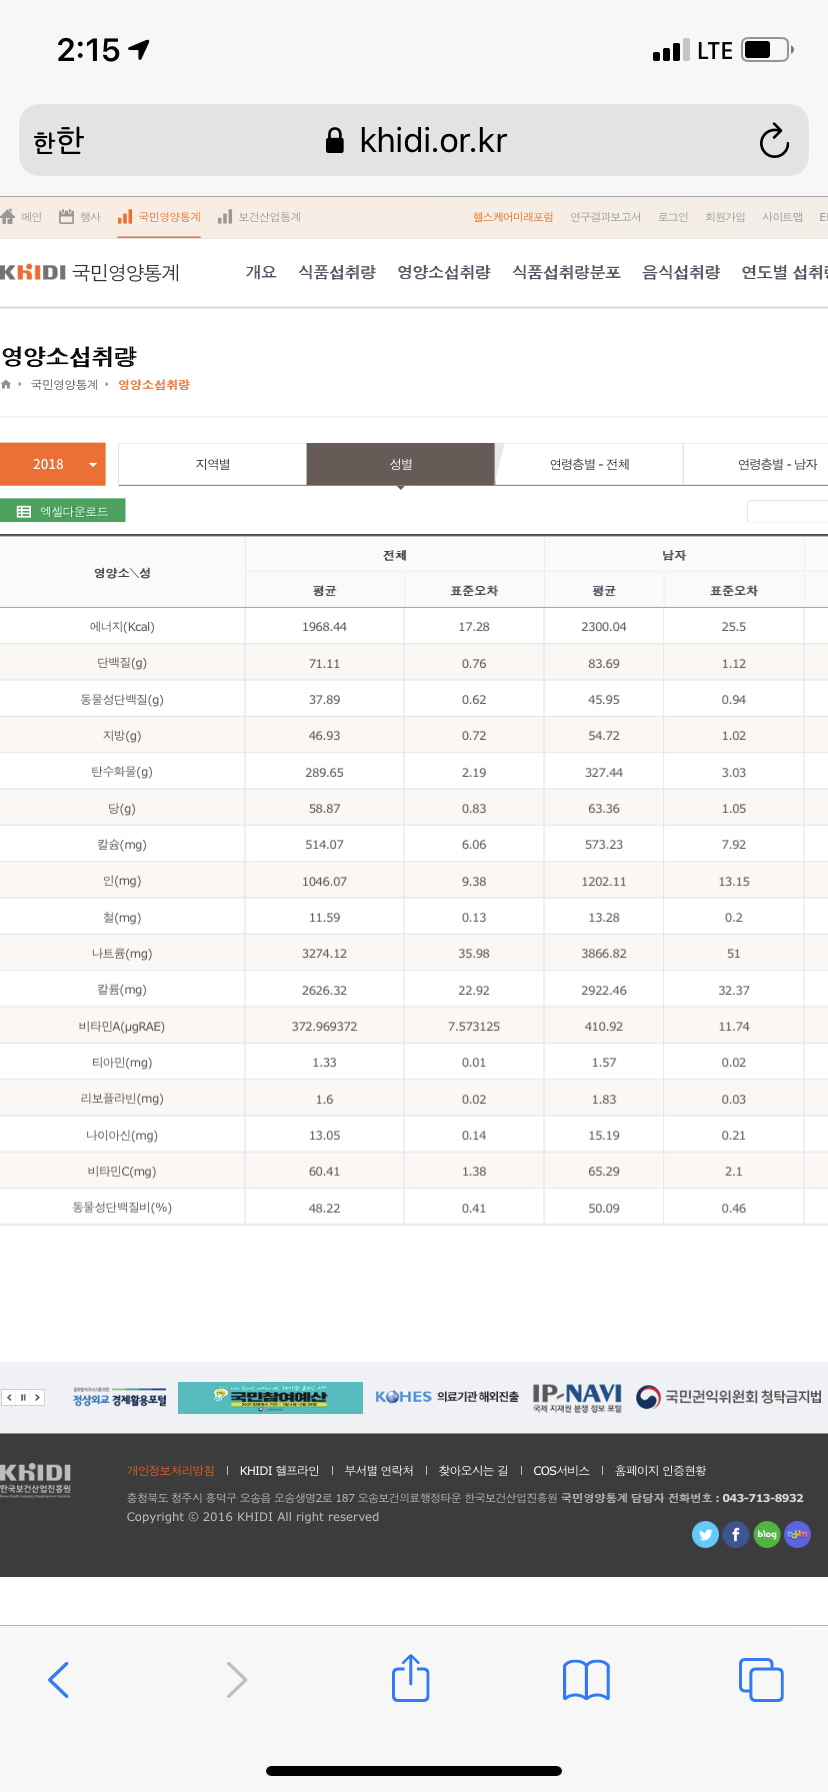Open the 2018 year dropdown
The image size is (828, 1792).
(x=53, y=464)
